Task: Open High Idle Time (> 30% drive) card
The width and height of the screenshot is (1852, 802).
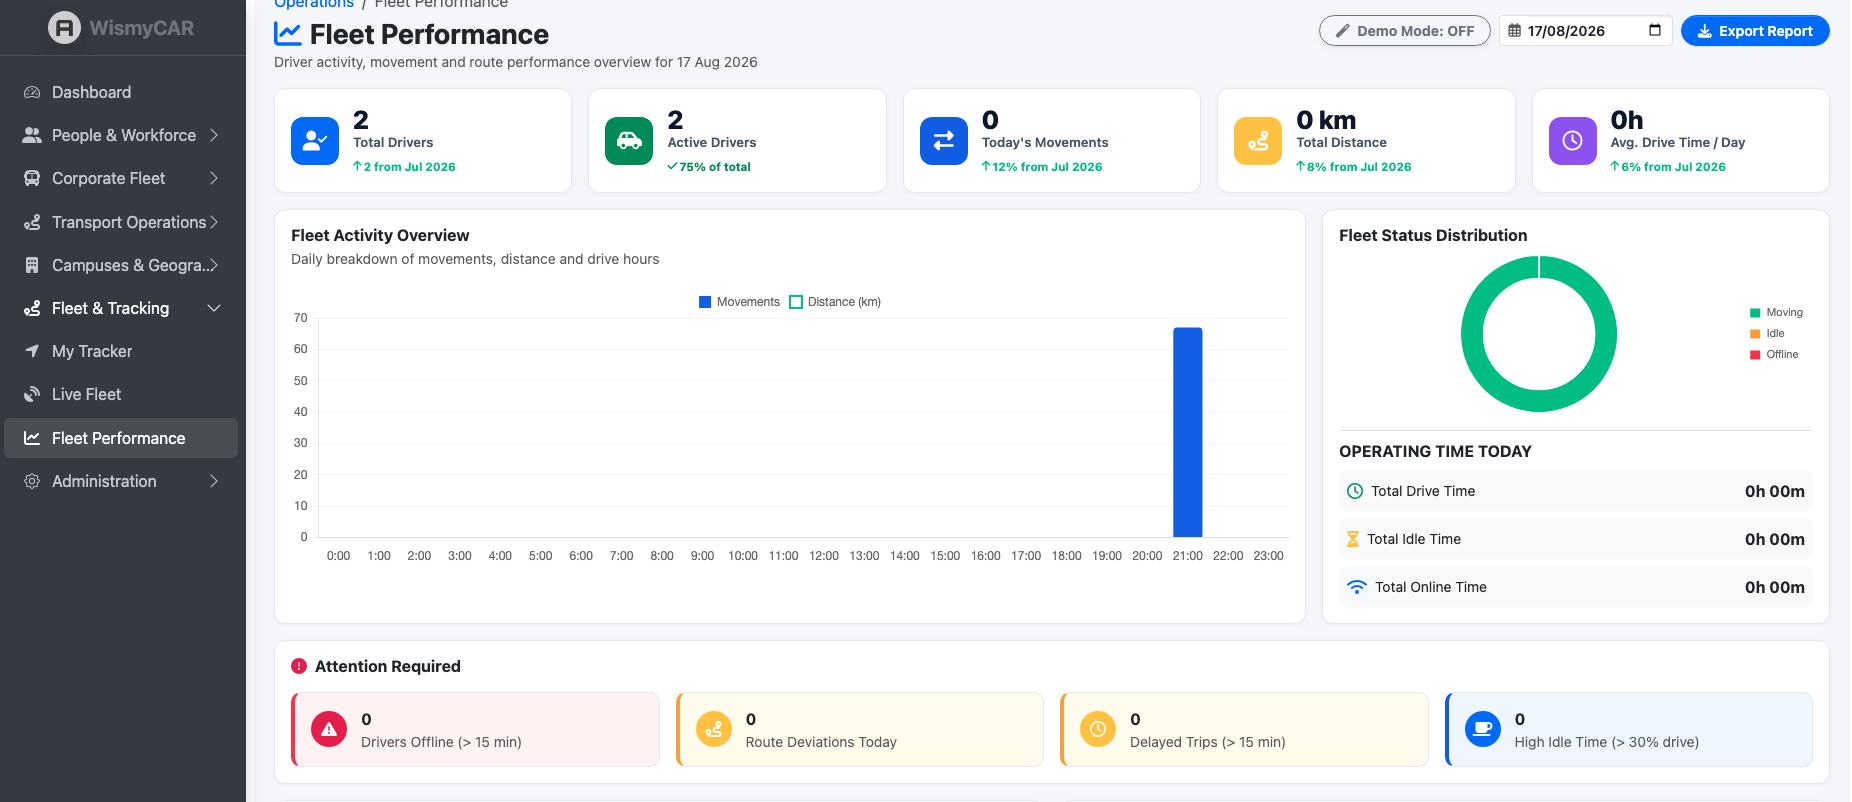Action: tap(1629, 729)
